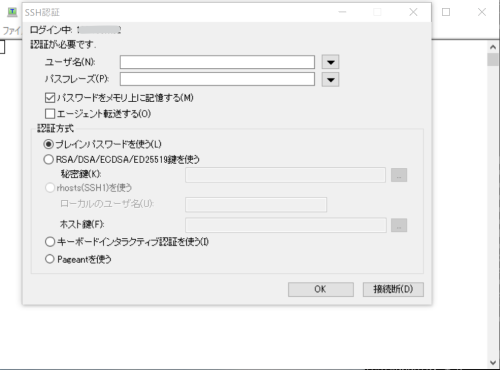Click scroll up arrow in Tera Term window
This screenshot has width=500, height=370.
click(x=493, y=47)
